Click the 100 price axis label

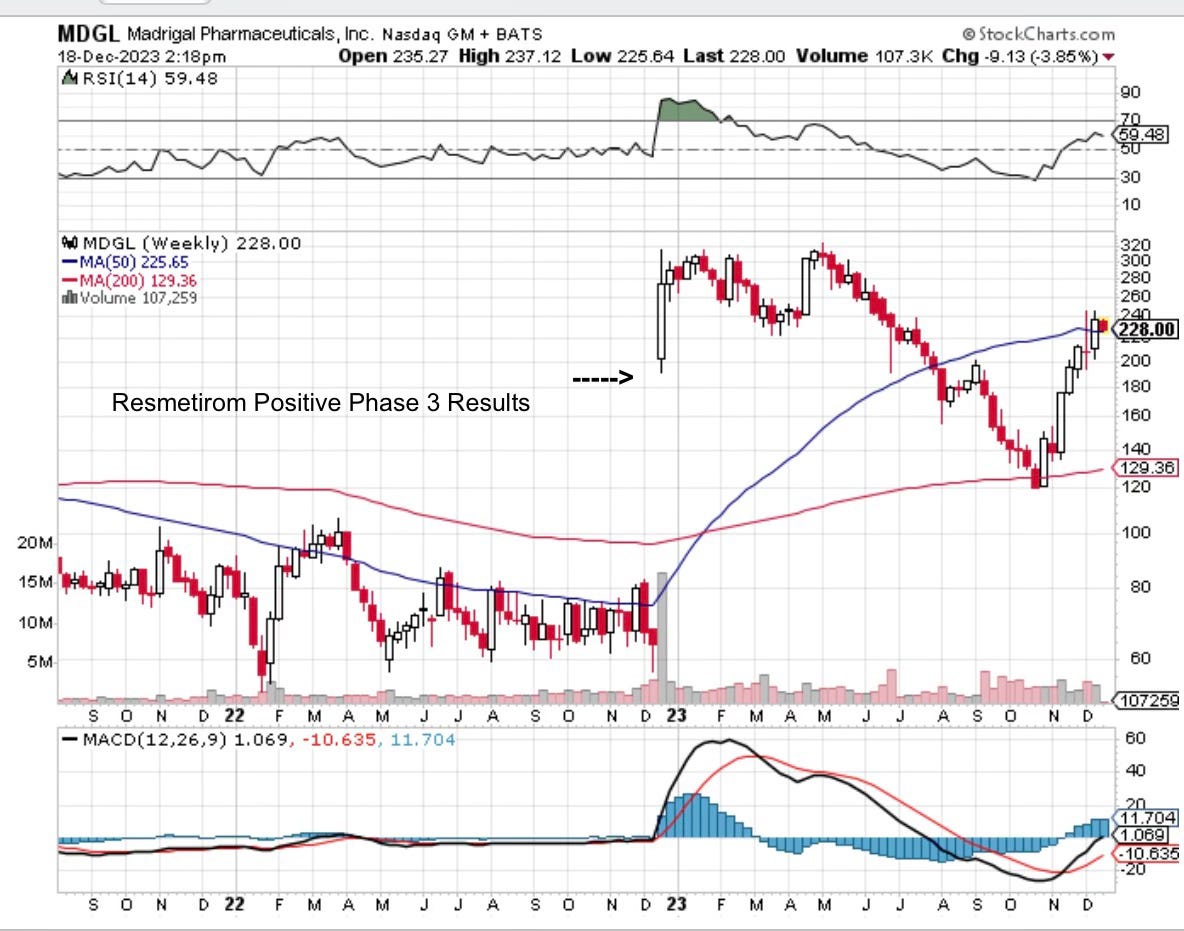1135,533
